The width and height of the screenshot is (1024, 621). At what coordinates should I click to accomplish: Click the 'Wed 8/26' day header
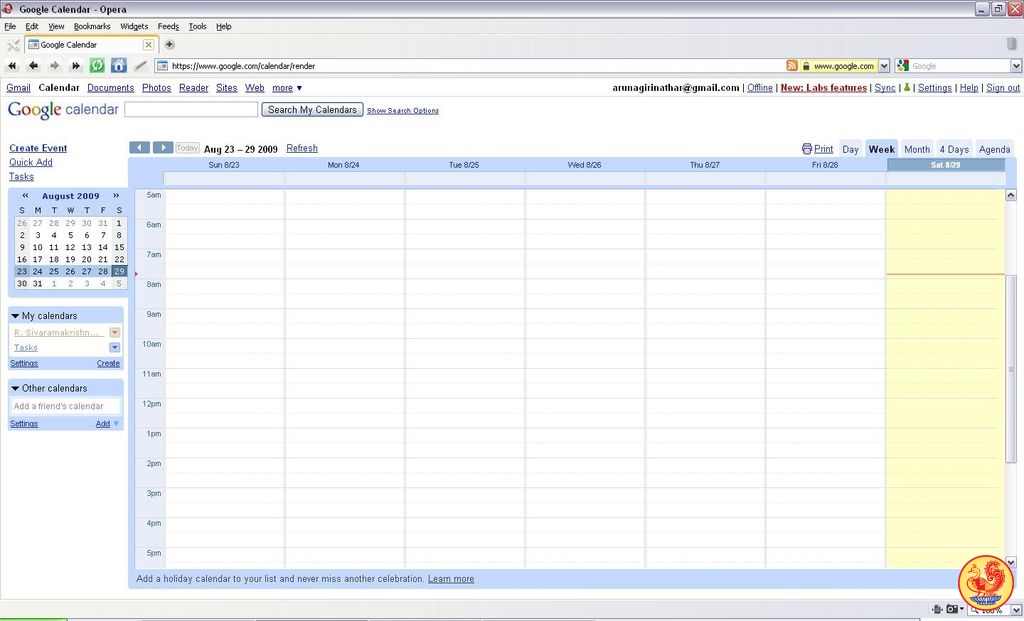(x=584, y=165)
